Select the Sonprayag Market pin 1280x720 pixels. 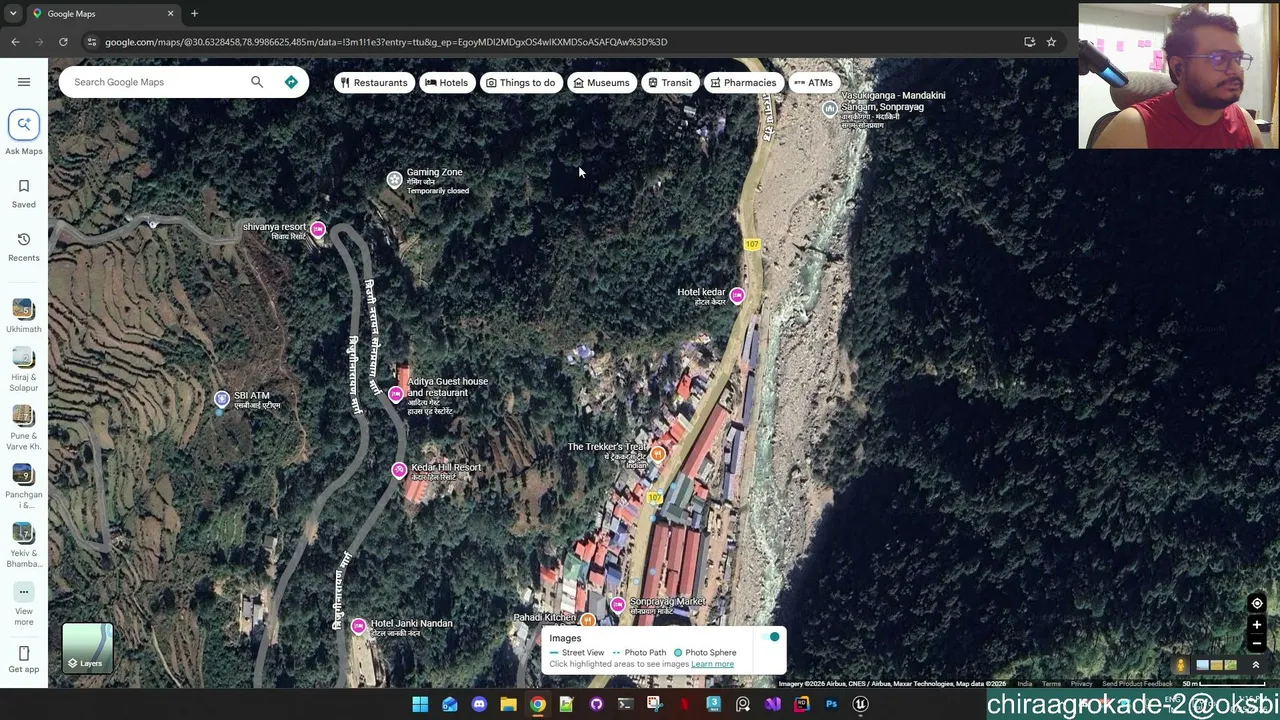(x=618, y=604)
